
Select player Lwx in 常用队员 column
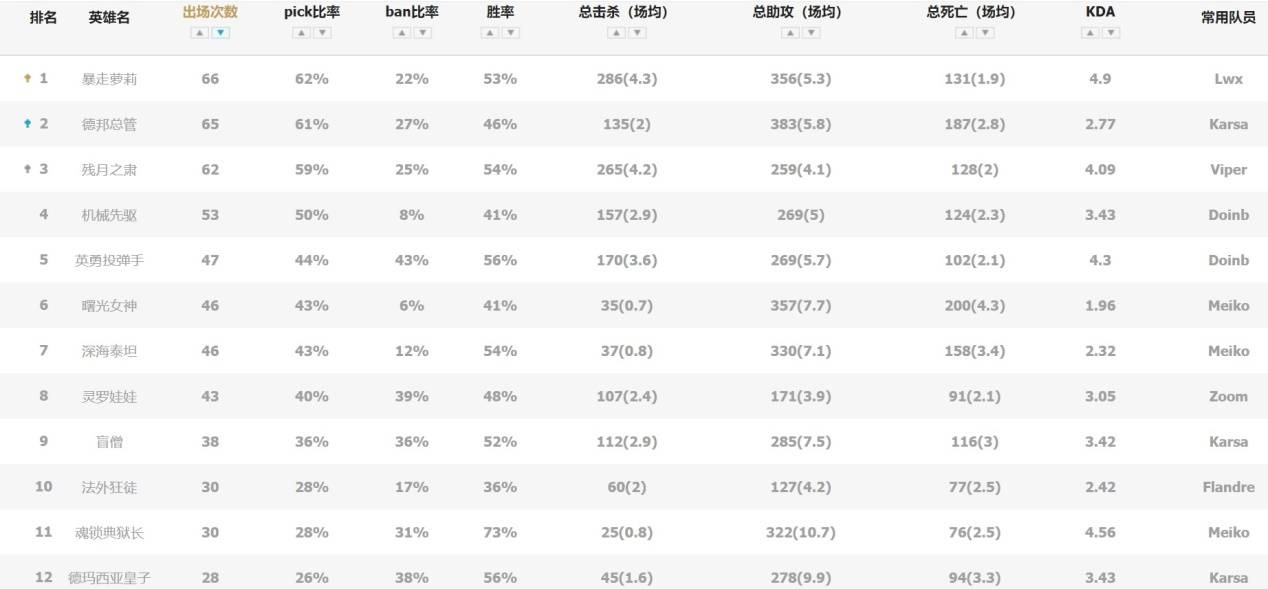click(x=1228, y=79)
